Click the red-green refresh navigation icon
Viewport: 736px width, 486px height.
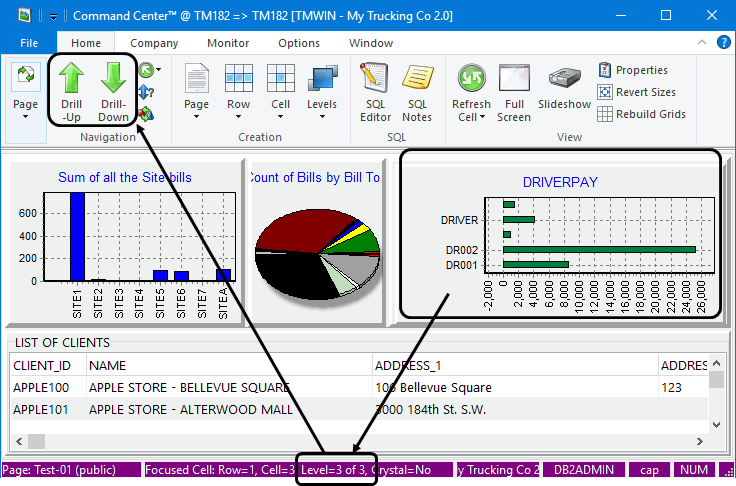click(146, 114)
